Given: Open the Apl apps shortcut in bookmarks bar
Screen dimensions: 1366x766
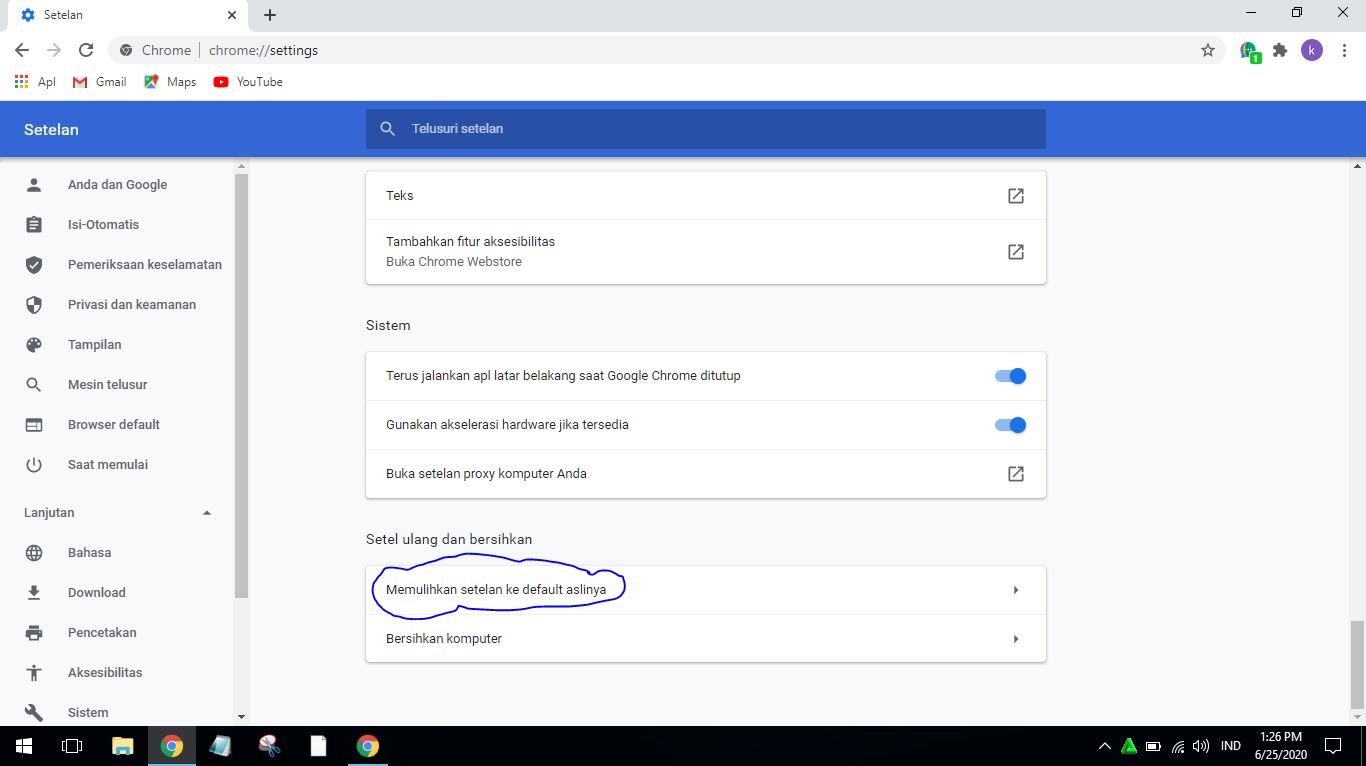Looking at the screenshot, I should (x=35, y=82).
